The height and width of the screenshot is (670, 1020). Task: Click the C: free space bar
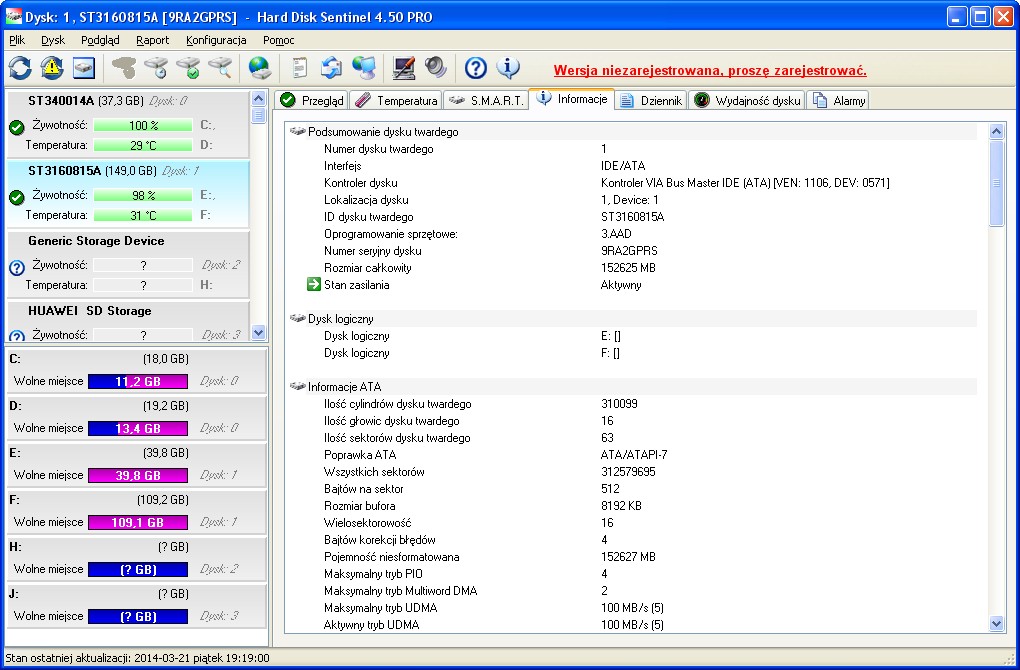(x=138, y=381)
